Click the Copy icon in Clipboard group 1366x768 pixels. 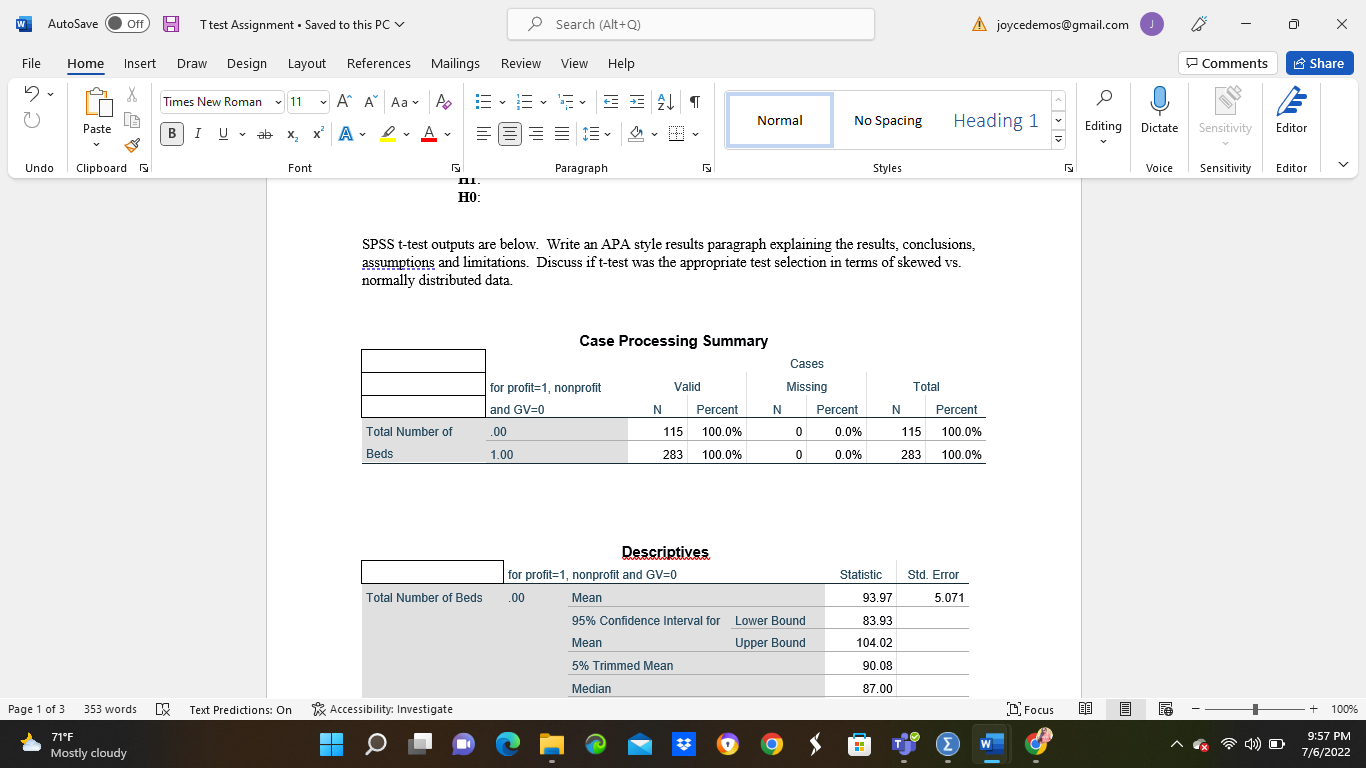tap(132, 120)
